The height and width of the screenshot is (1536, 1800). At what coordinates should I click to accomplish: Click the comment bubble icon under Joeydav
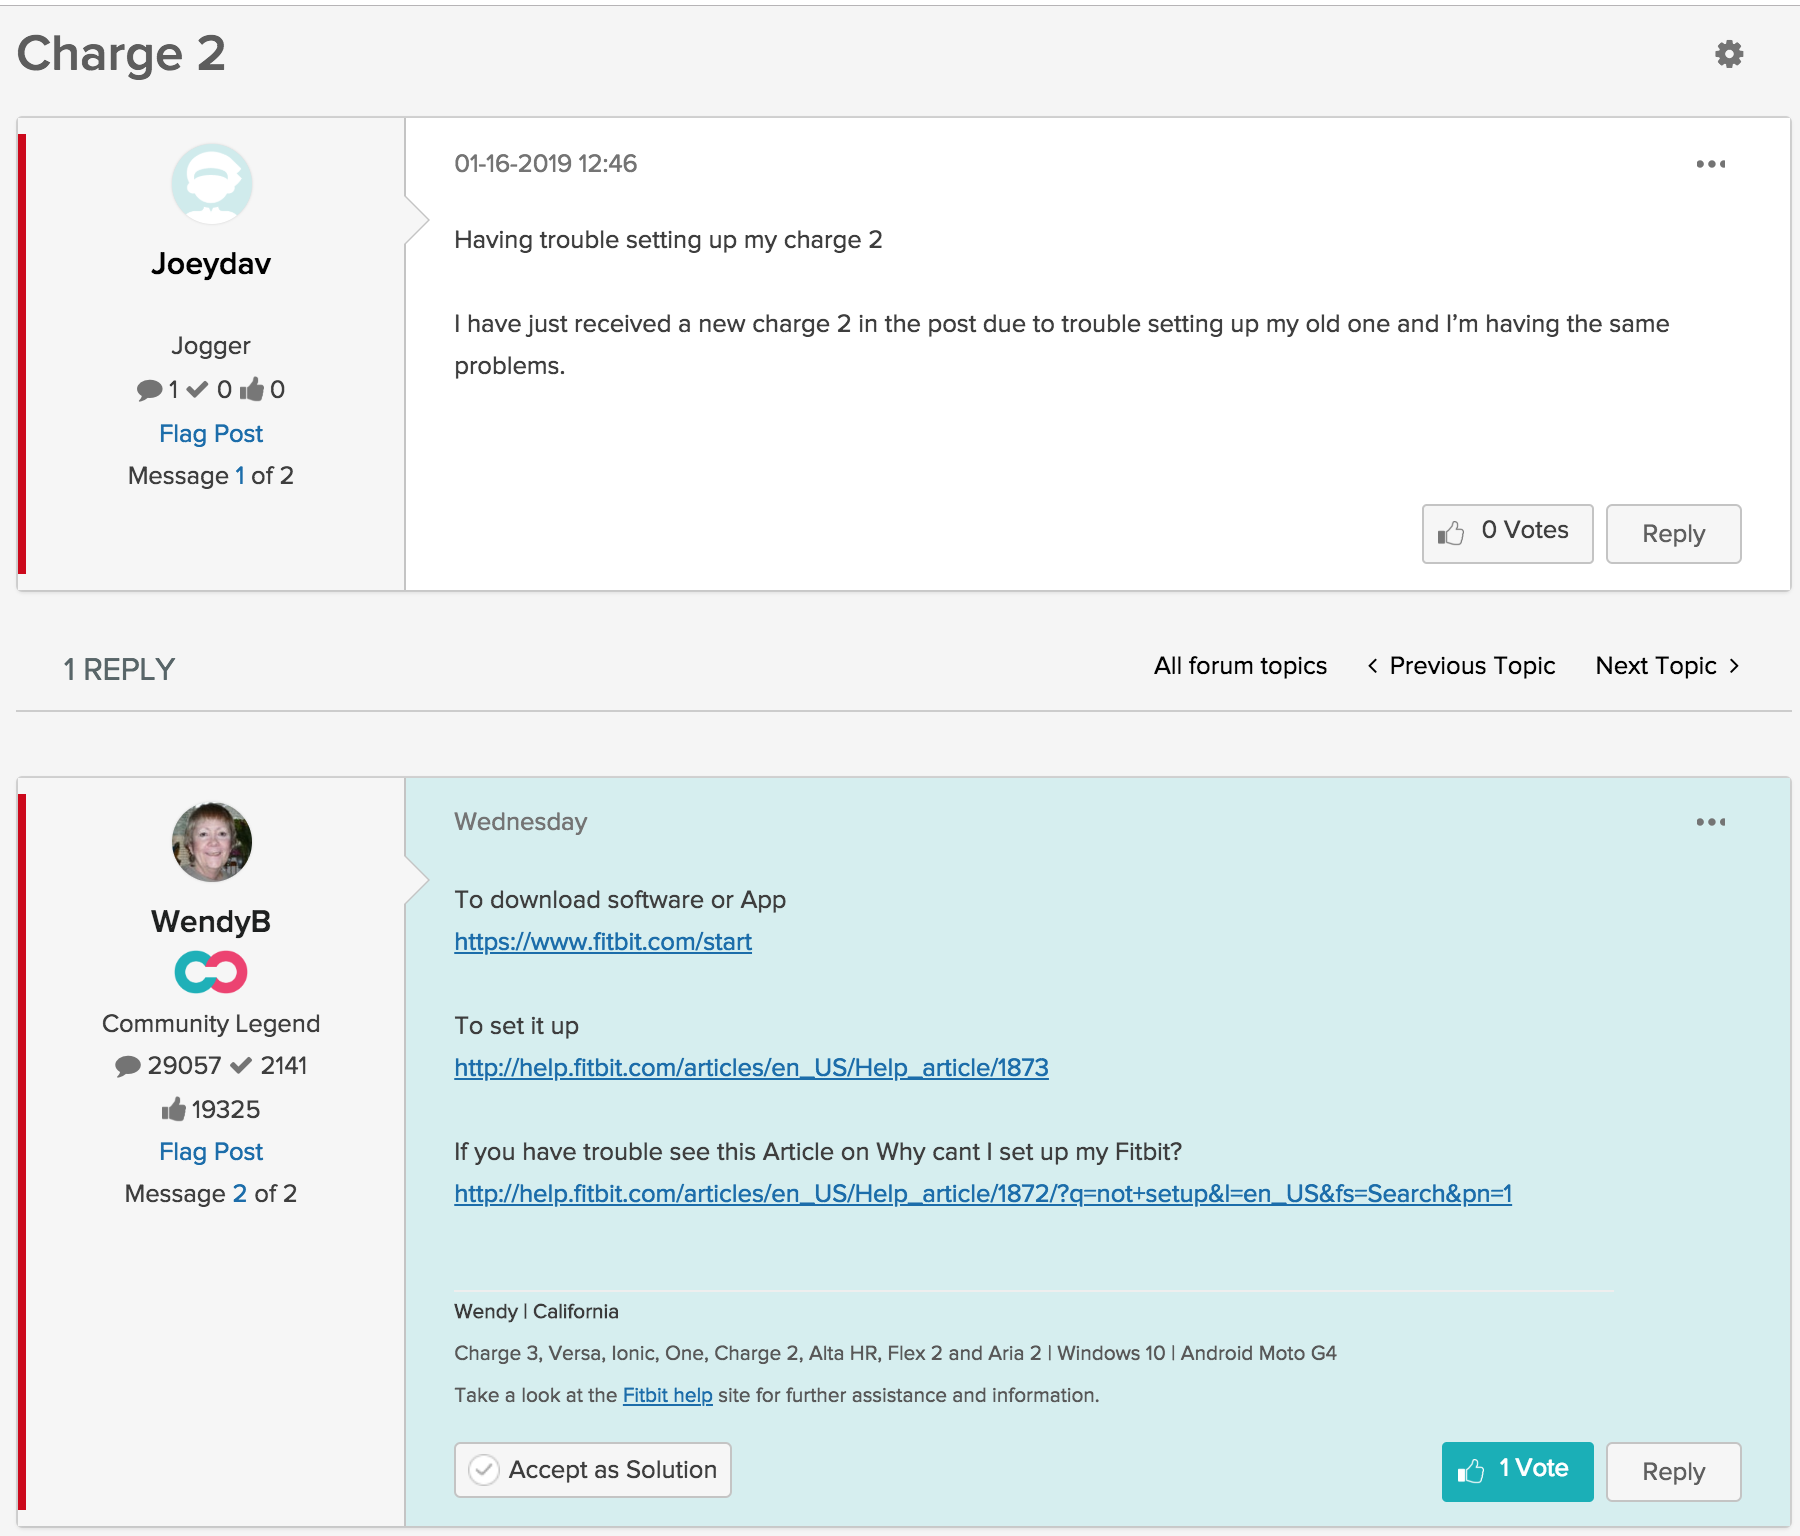150,389
